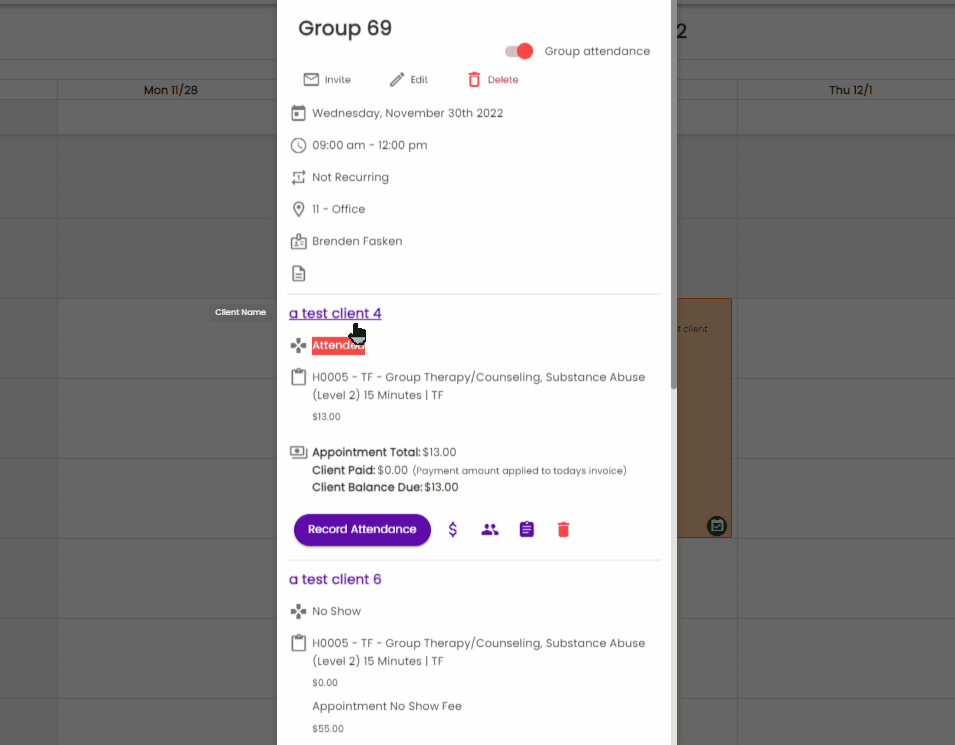Screen dimensions: 955x745
Task: Click the purple dollar sign payment icon
Action: (453, 530)
